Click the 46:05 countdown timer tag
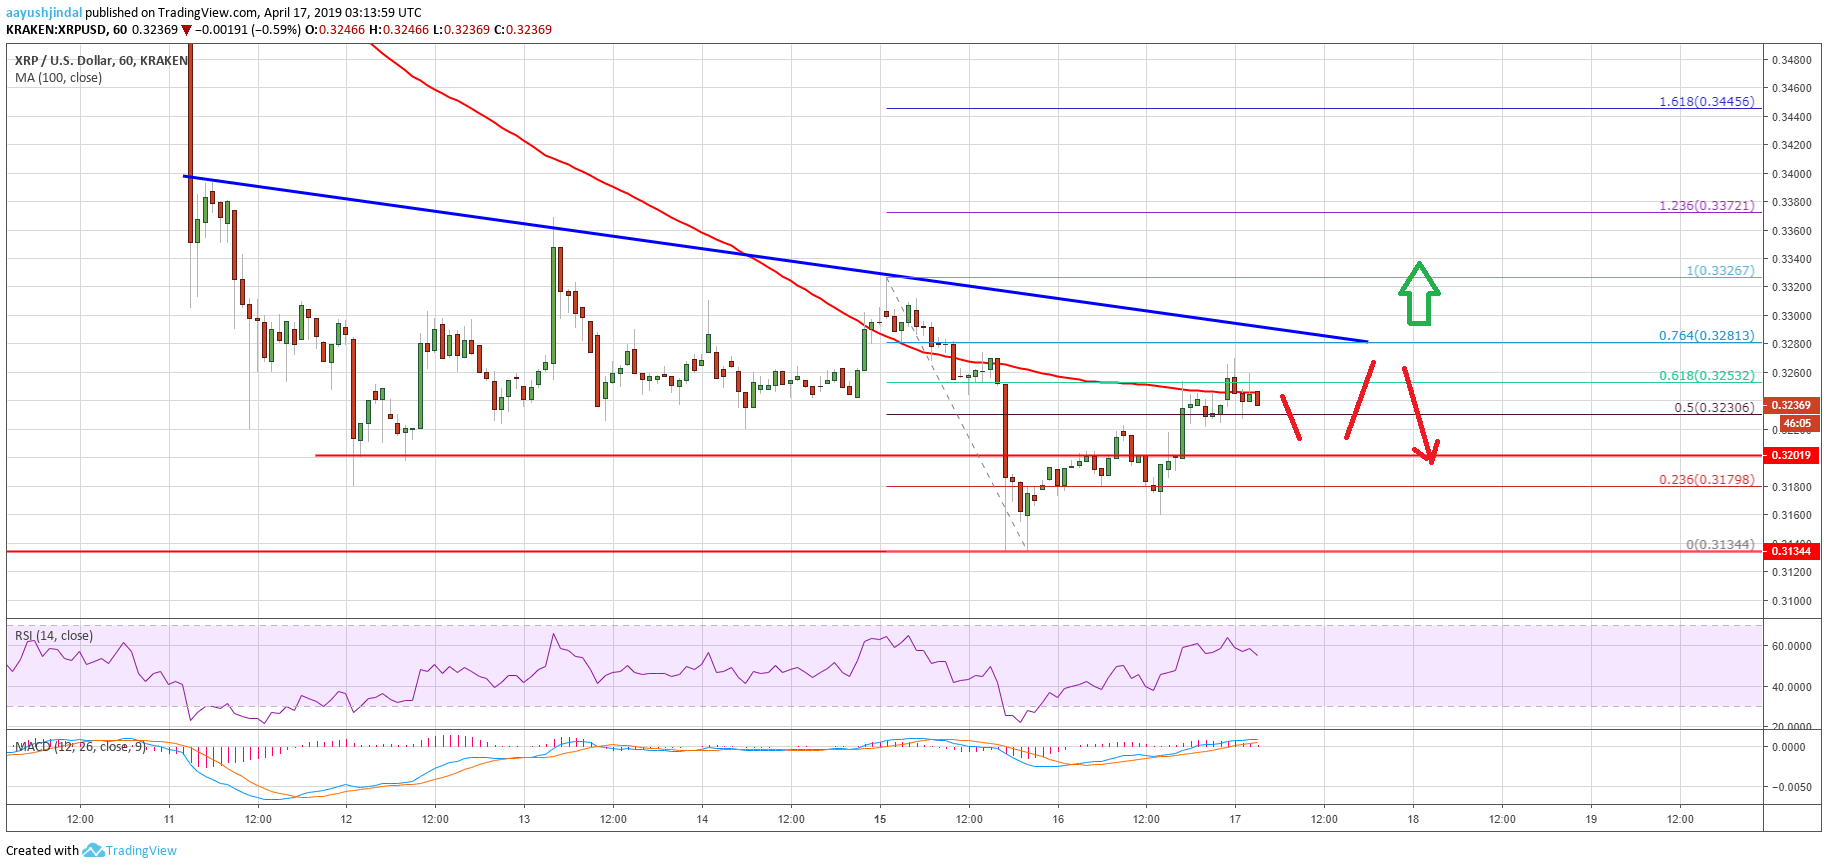Viewport: 1828px width, 868px height. 1797,423
